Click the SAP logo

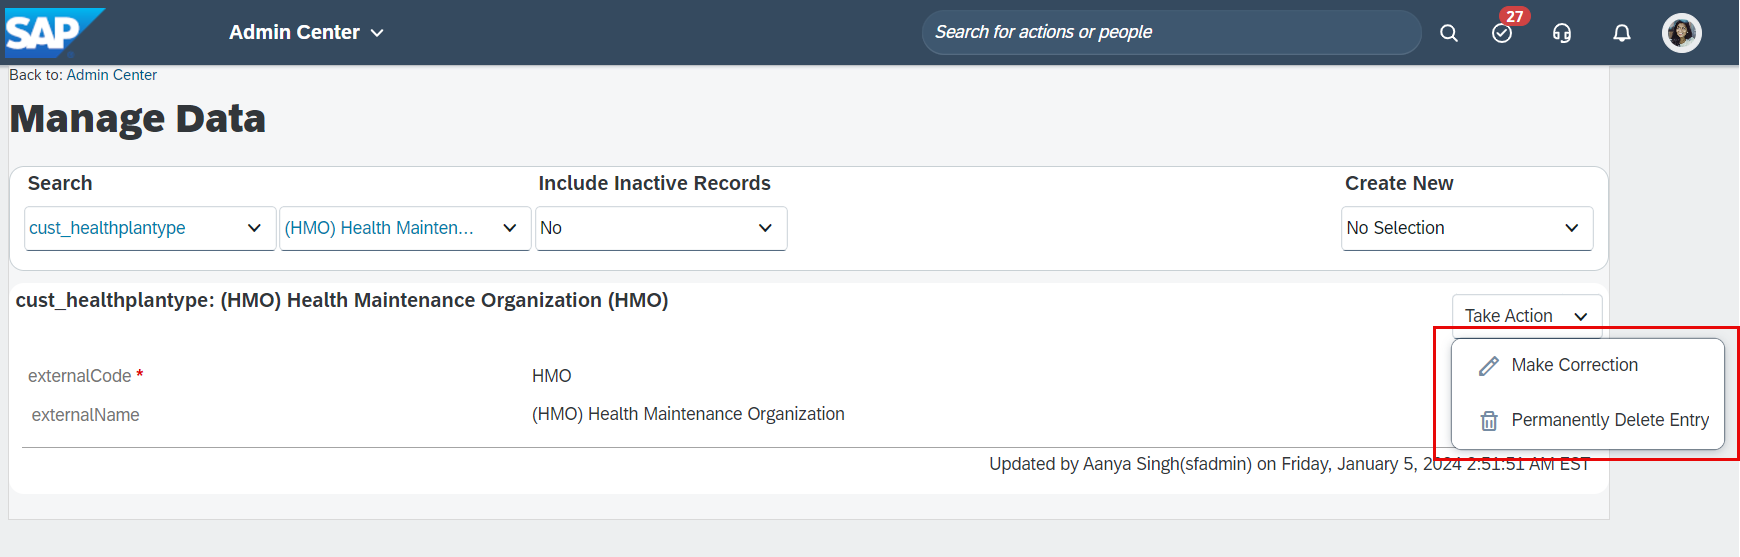point(54,32)
